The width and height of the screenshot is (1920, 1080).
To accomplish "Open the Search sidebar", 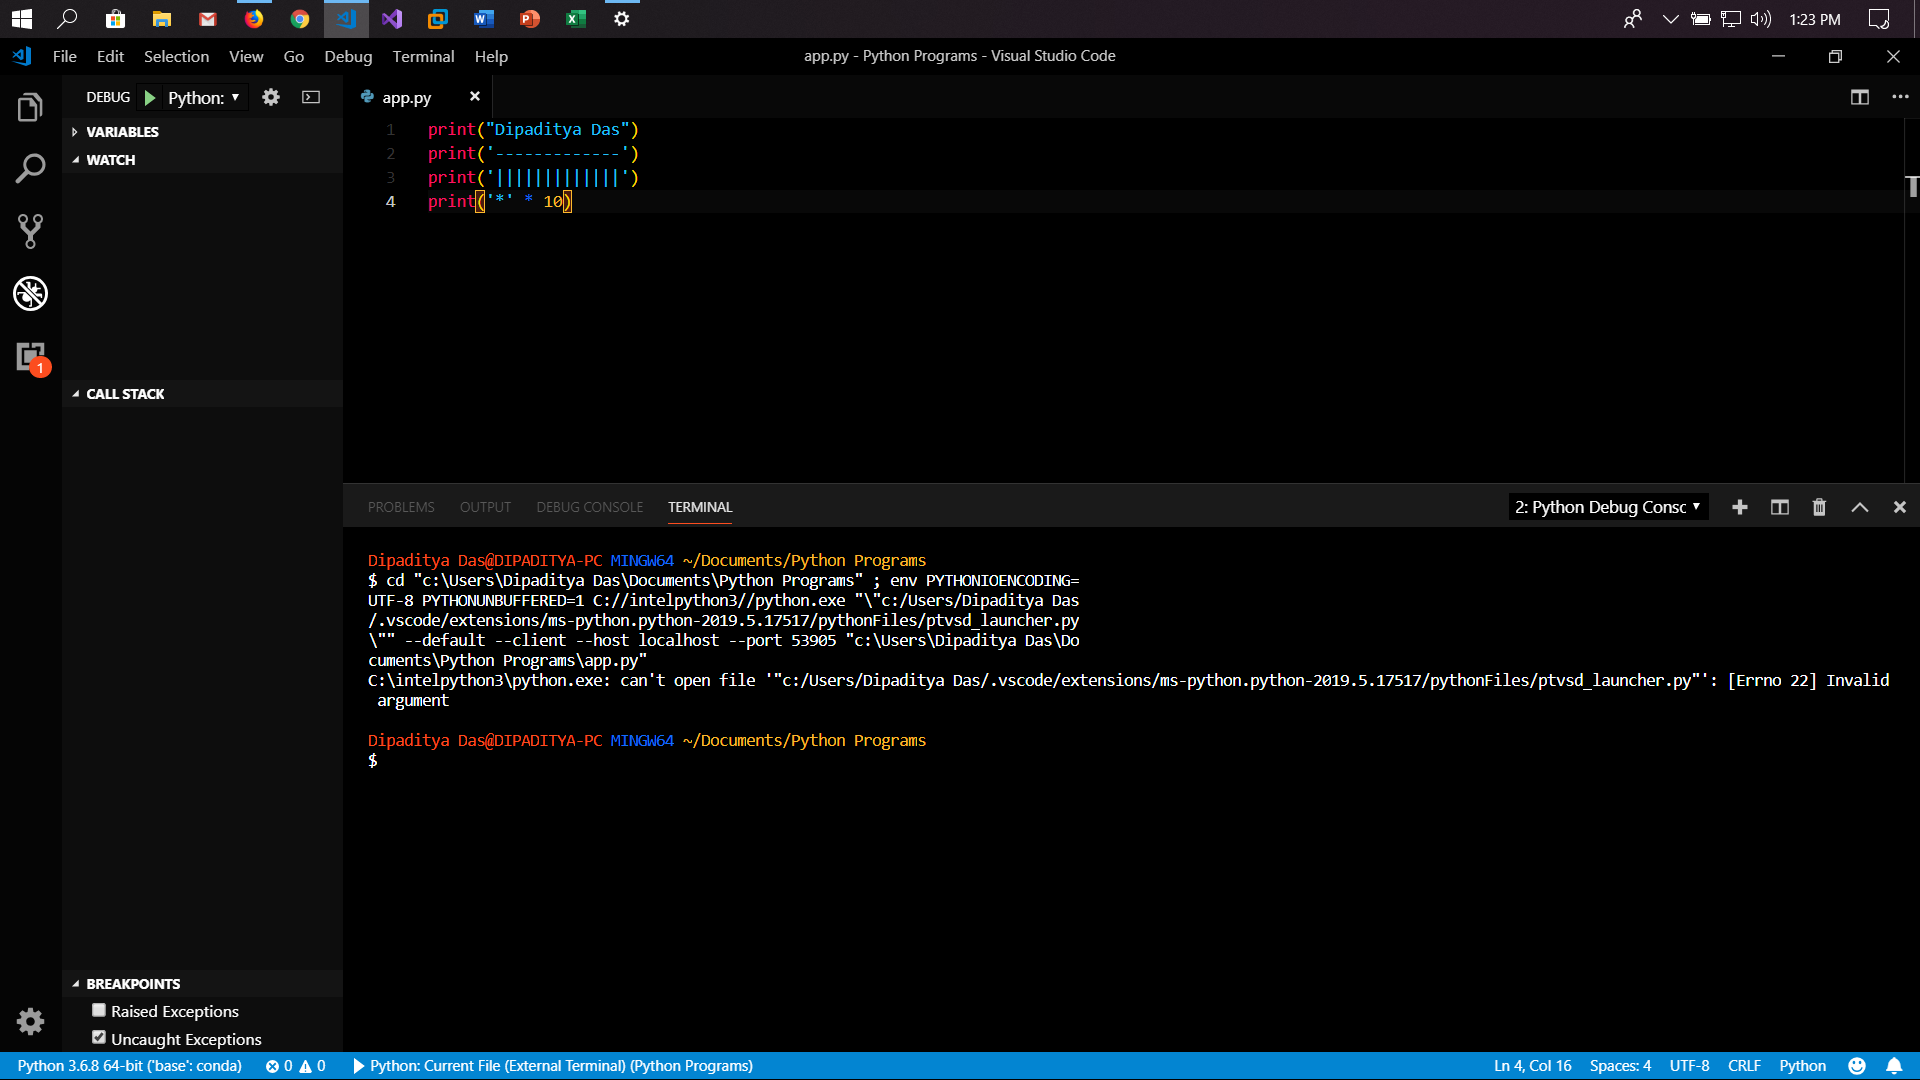I will pyautogui.click(x=30, y=168).
